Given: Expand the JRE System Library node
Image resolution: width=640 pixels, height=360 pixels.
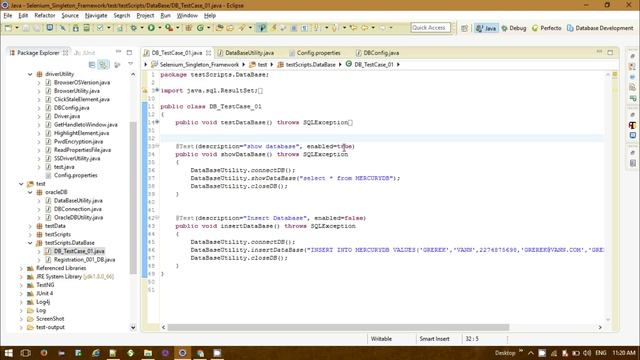Looking at the screenshot, I should pyautogui.click(x=21, y=277).
